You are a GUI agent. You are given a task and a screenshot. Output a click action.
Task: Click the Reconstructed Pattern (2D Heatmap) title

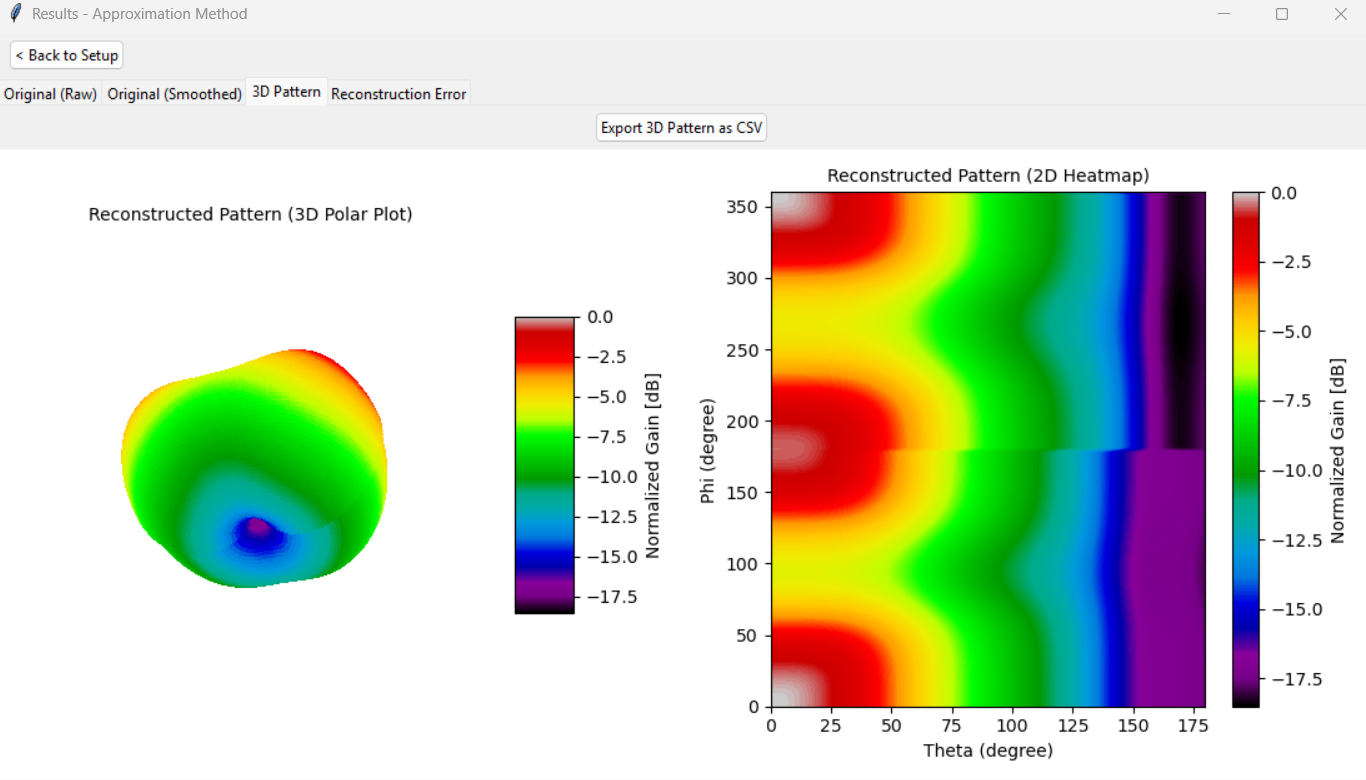point(988,176)
